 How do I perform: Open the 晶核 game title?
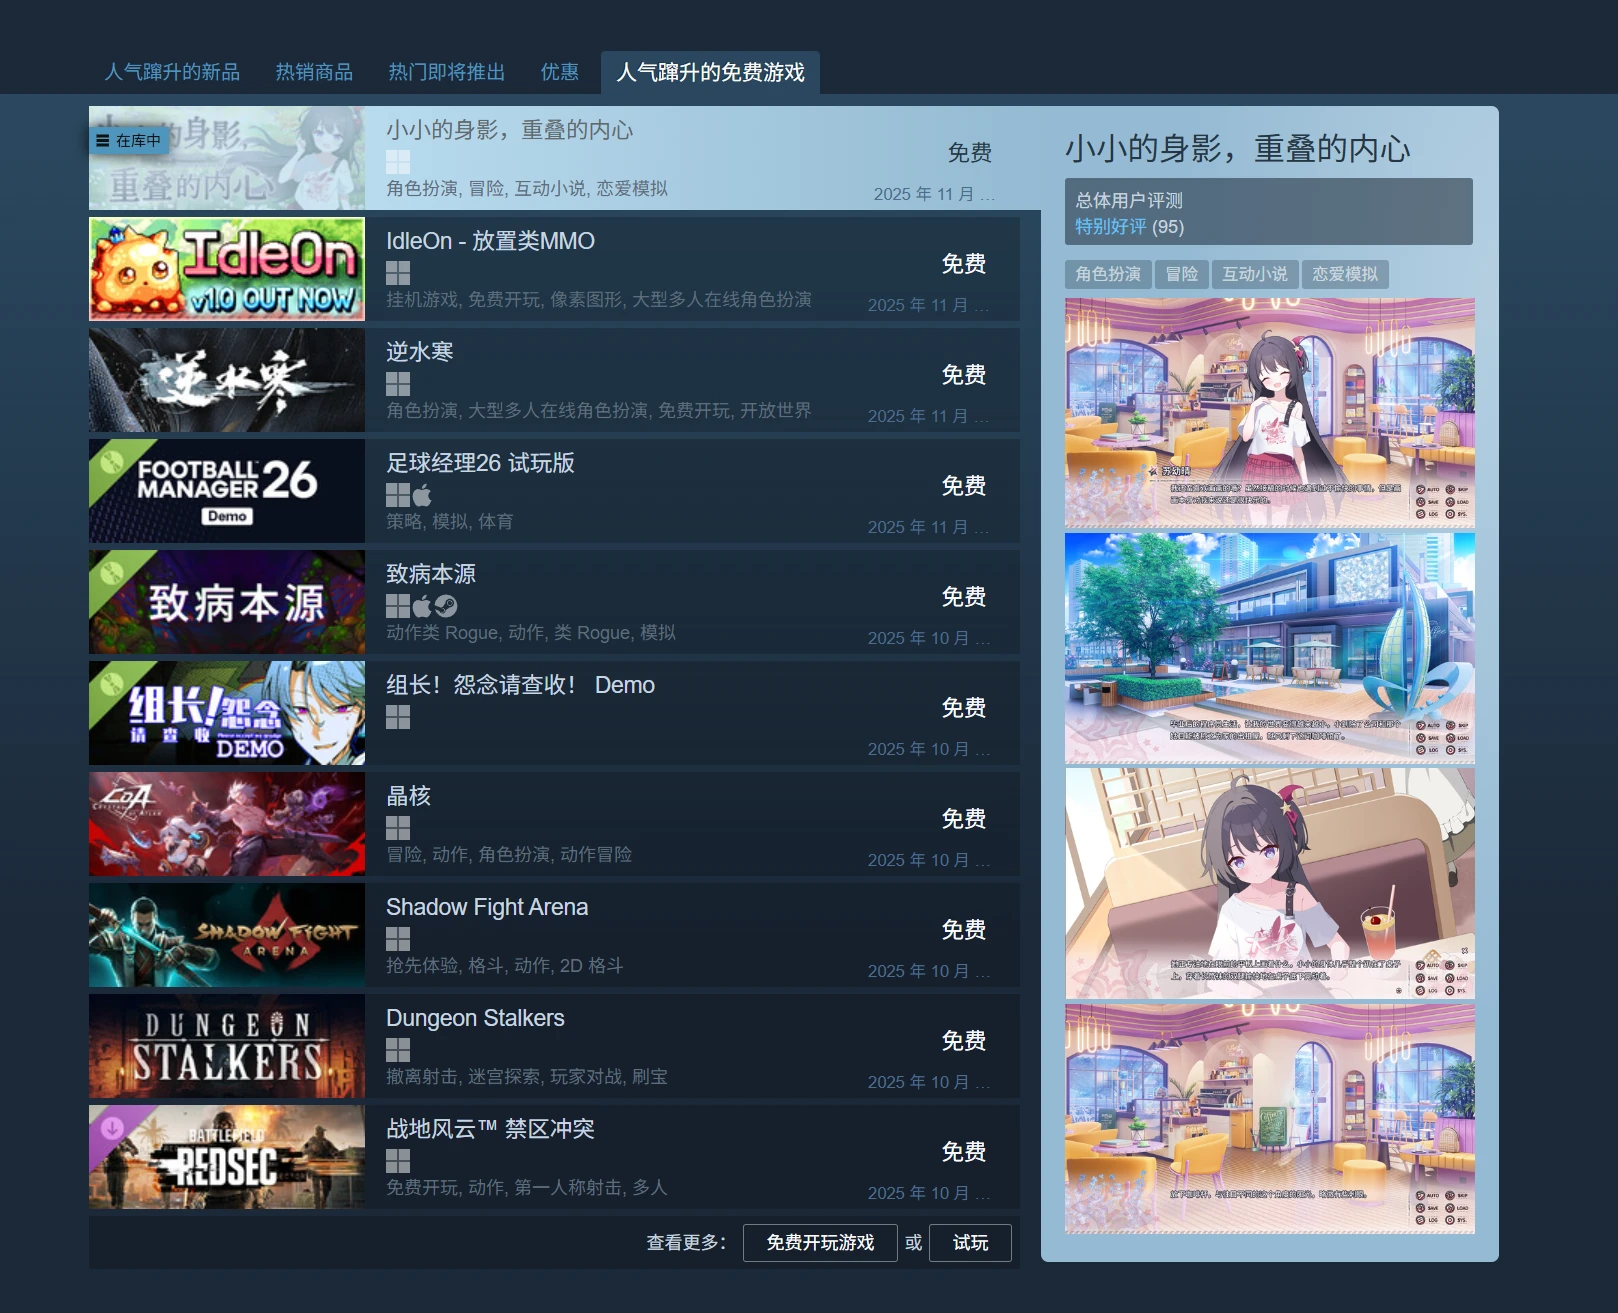[408, 796]
